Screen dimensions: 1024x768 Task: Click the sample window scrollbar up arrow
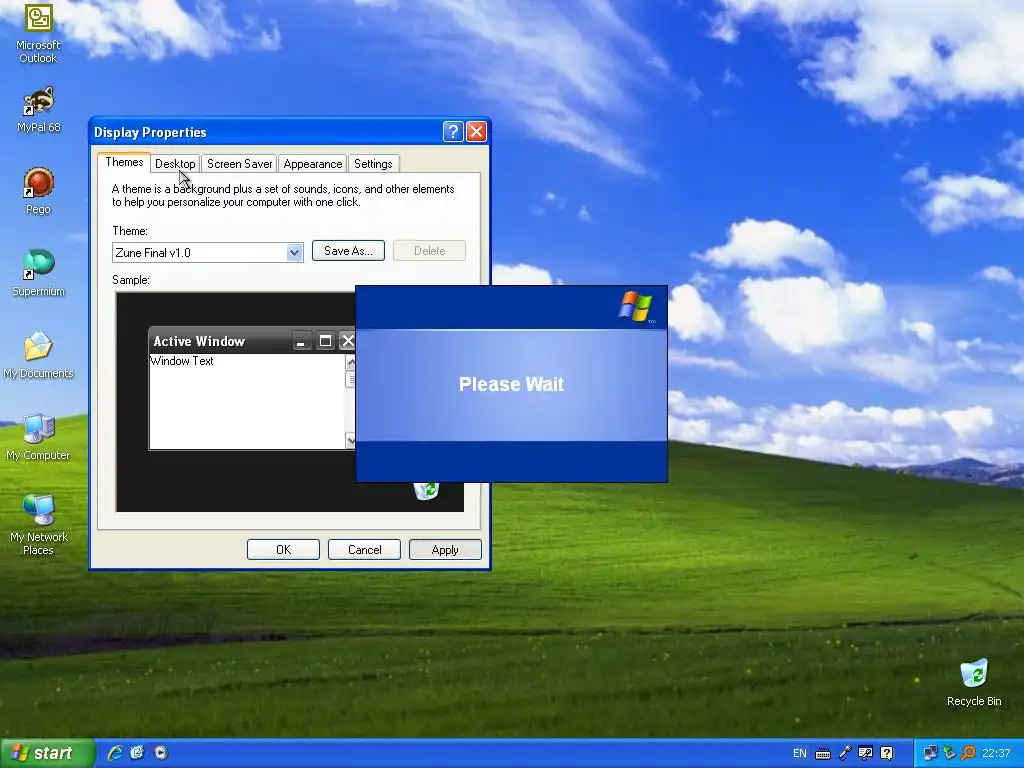tap(351, 362)
